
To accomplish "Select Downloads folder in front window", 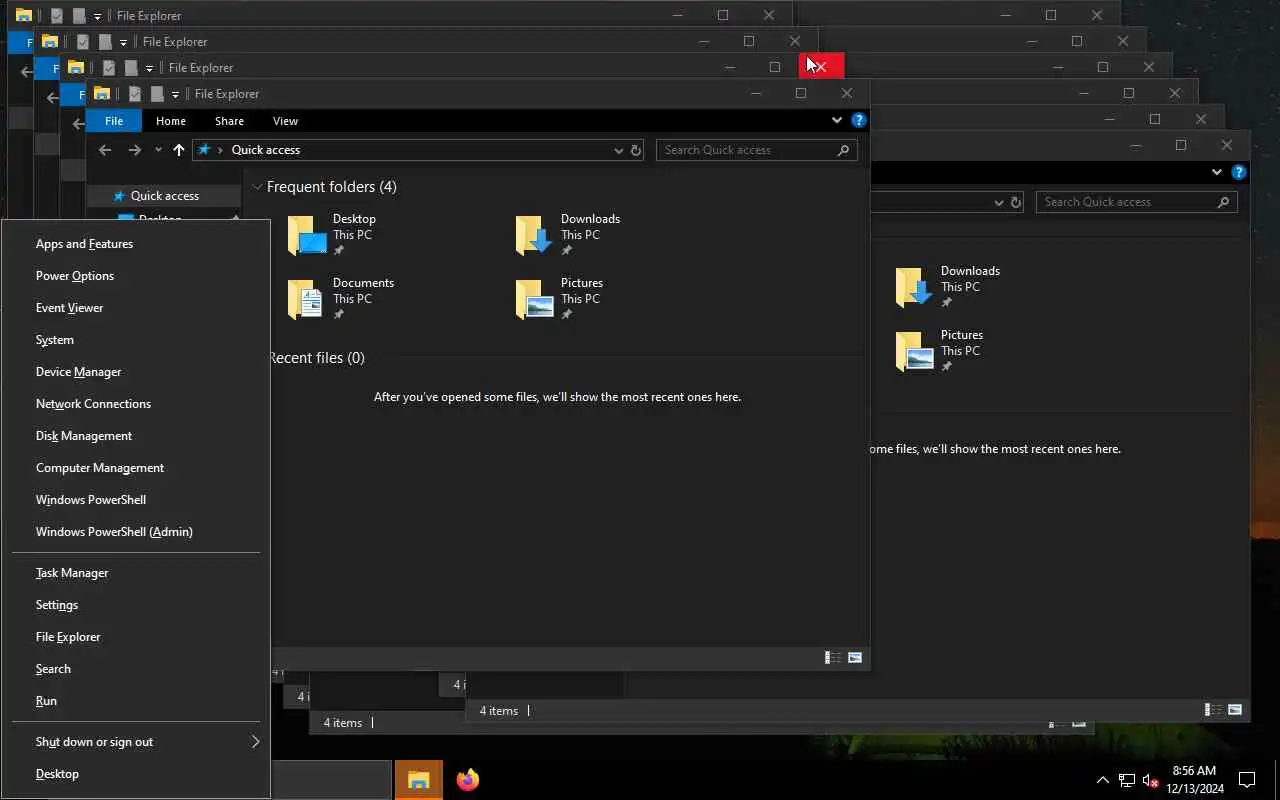I will click(x=568, y=235).
